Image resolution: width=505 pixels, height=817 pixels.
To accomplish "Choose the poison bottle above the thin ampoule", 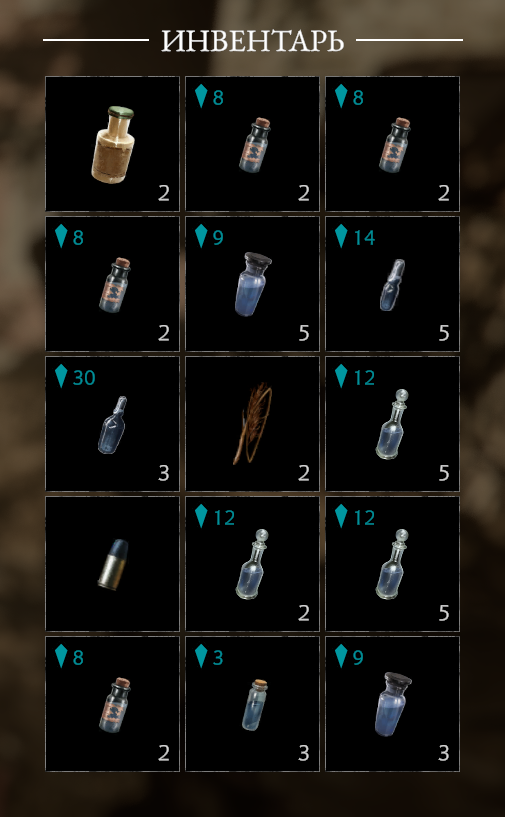I will coord(392,144).
